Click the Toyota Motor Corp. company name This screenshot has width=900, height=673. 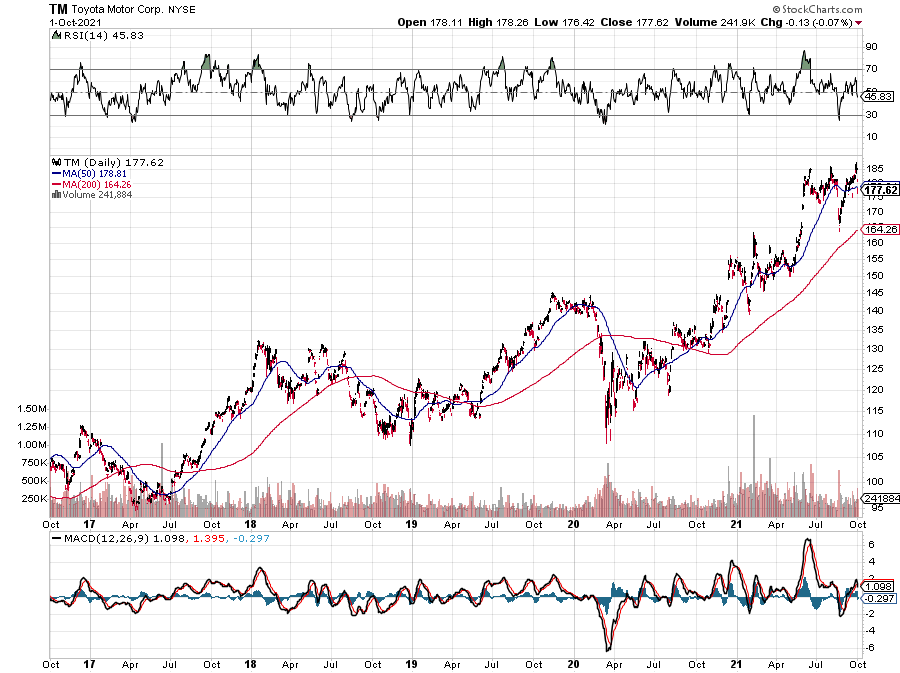[x=118, y=10]
